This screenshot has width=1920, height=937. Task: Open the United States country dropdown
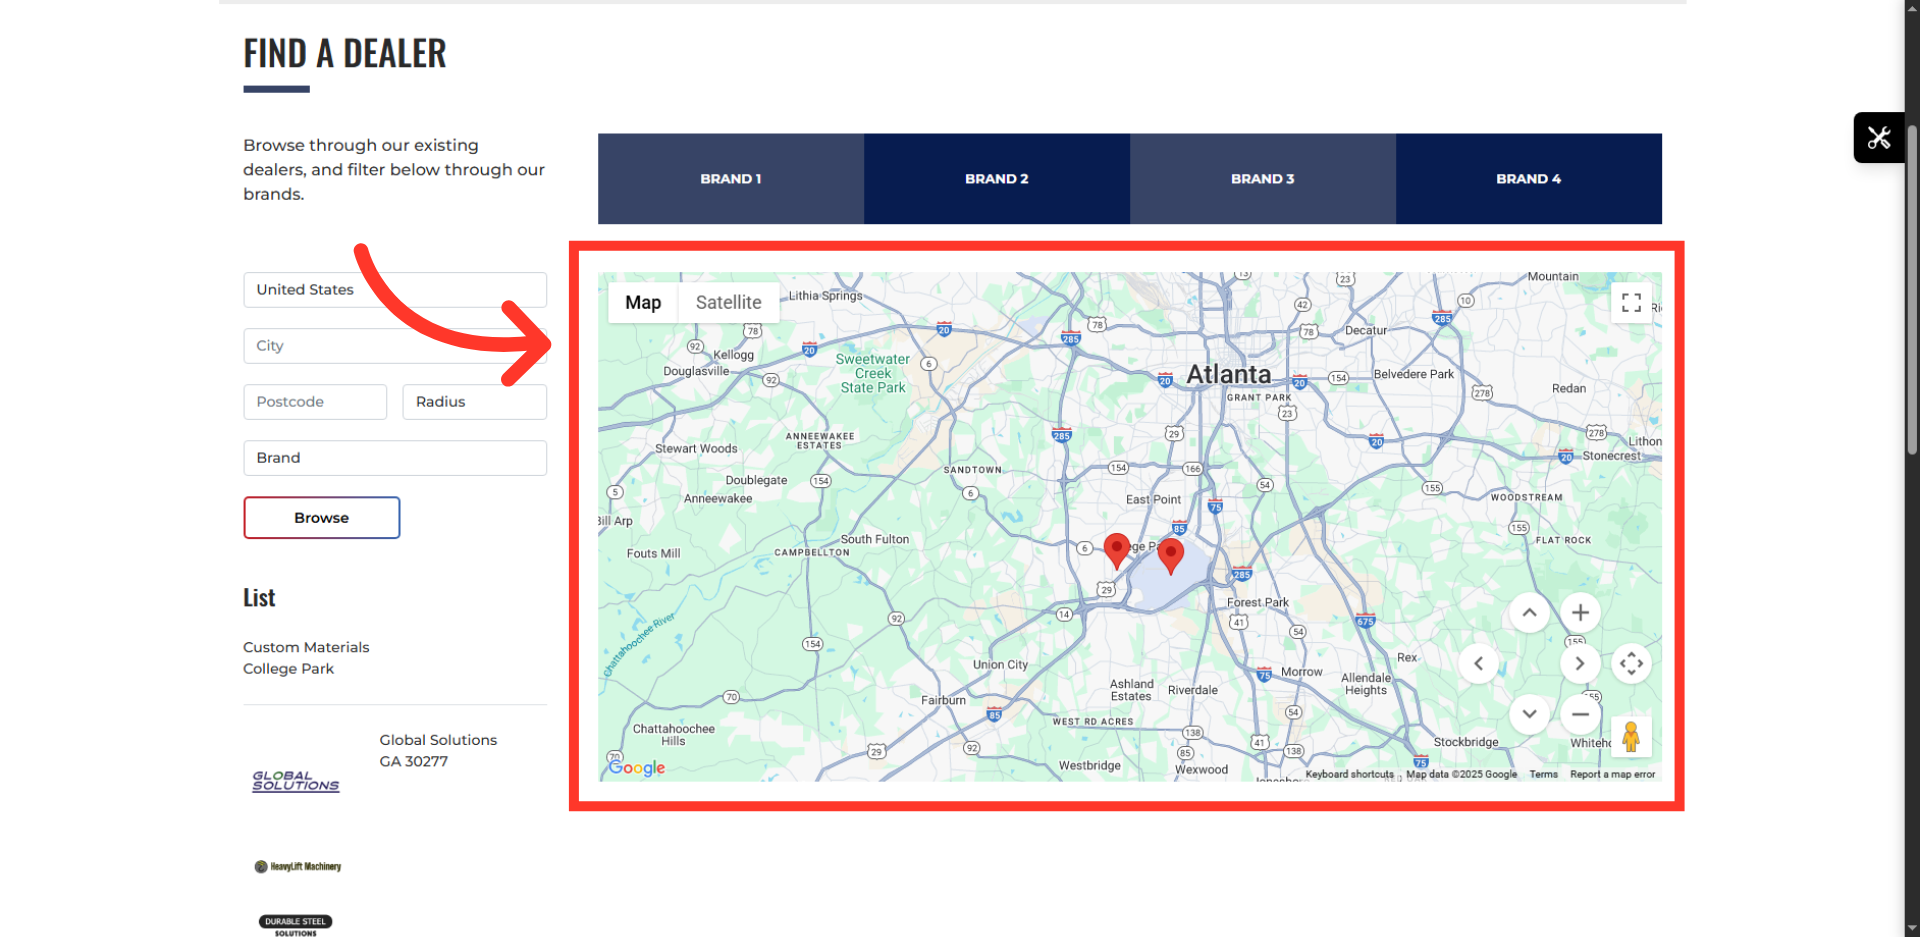[395, 290]
